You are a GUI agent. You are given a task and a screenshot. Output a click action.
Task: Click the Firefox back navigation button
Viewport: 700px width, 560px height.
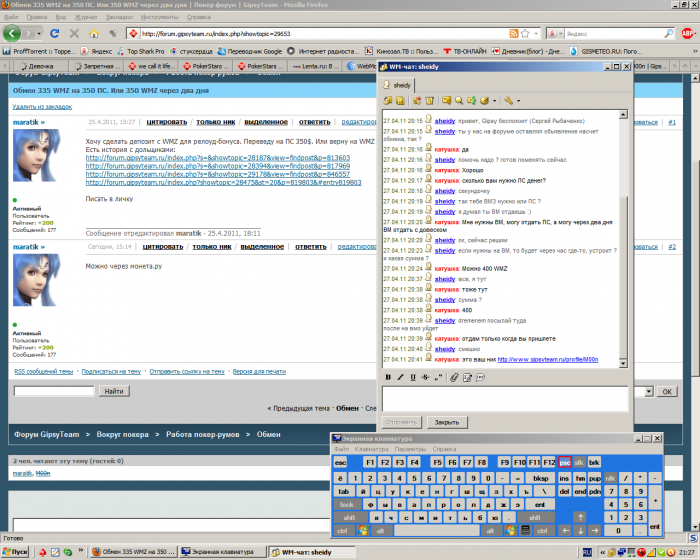click(x=12, y=33)
